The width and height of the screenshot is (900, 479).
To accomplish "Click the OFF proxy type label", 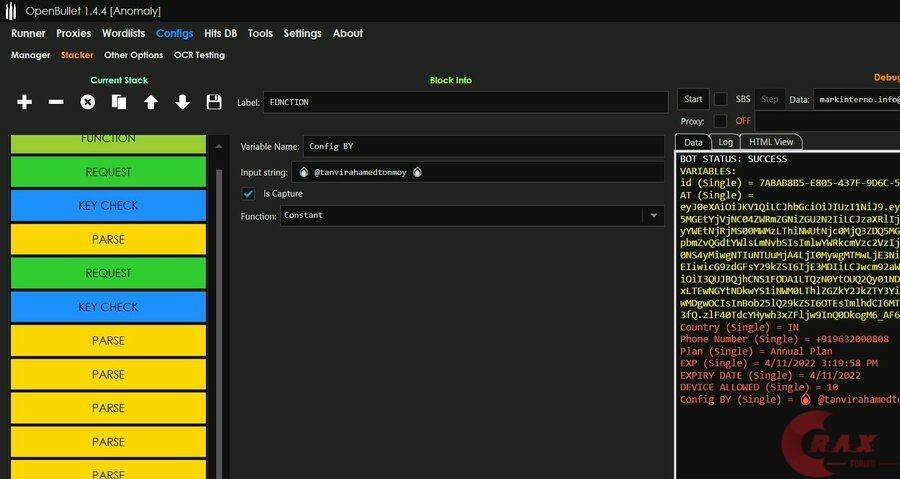I will [x=743, y=121].
